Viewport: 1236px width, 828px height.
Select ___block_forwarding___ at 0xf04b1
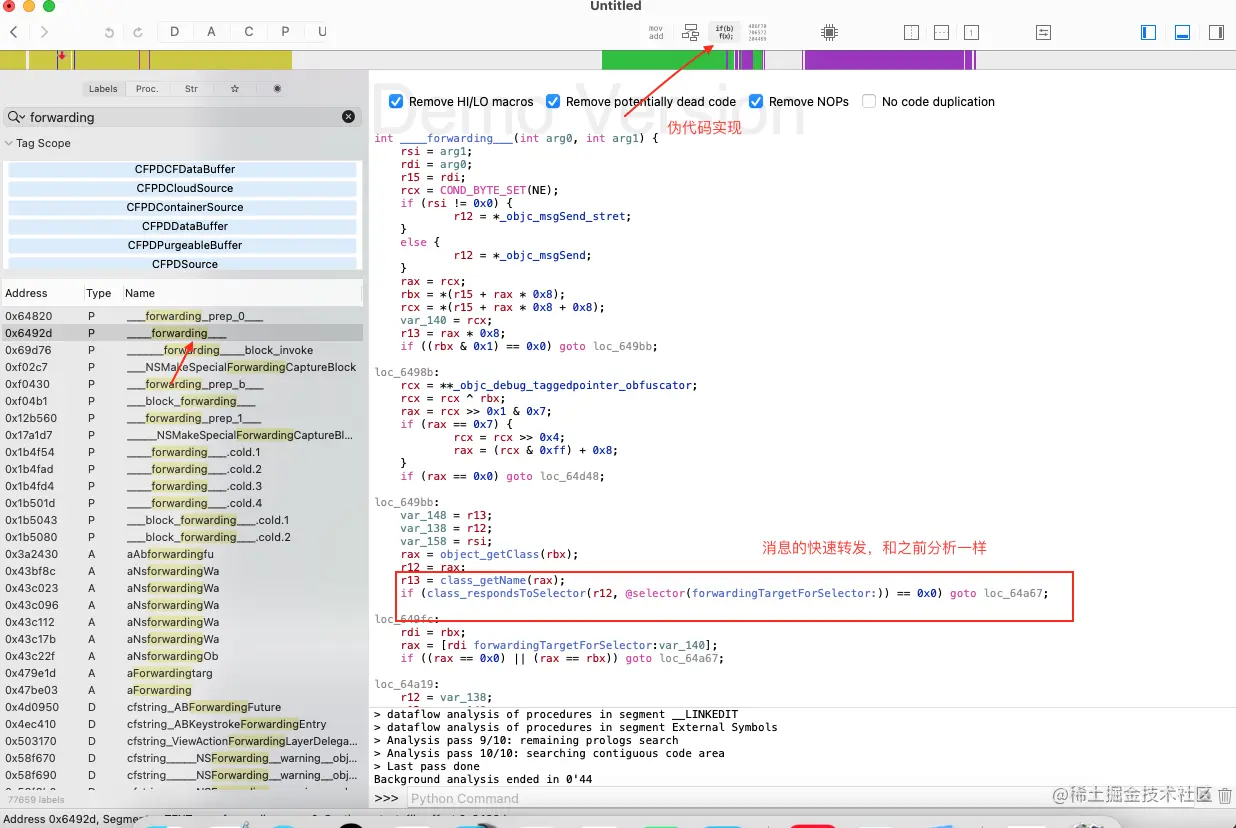click(x=181, y=401)
